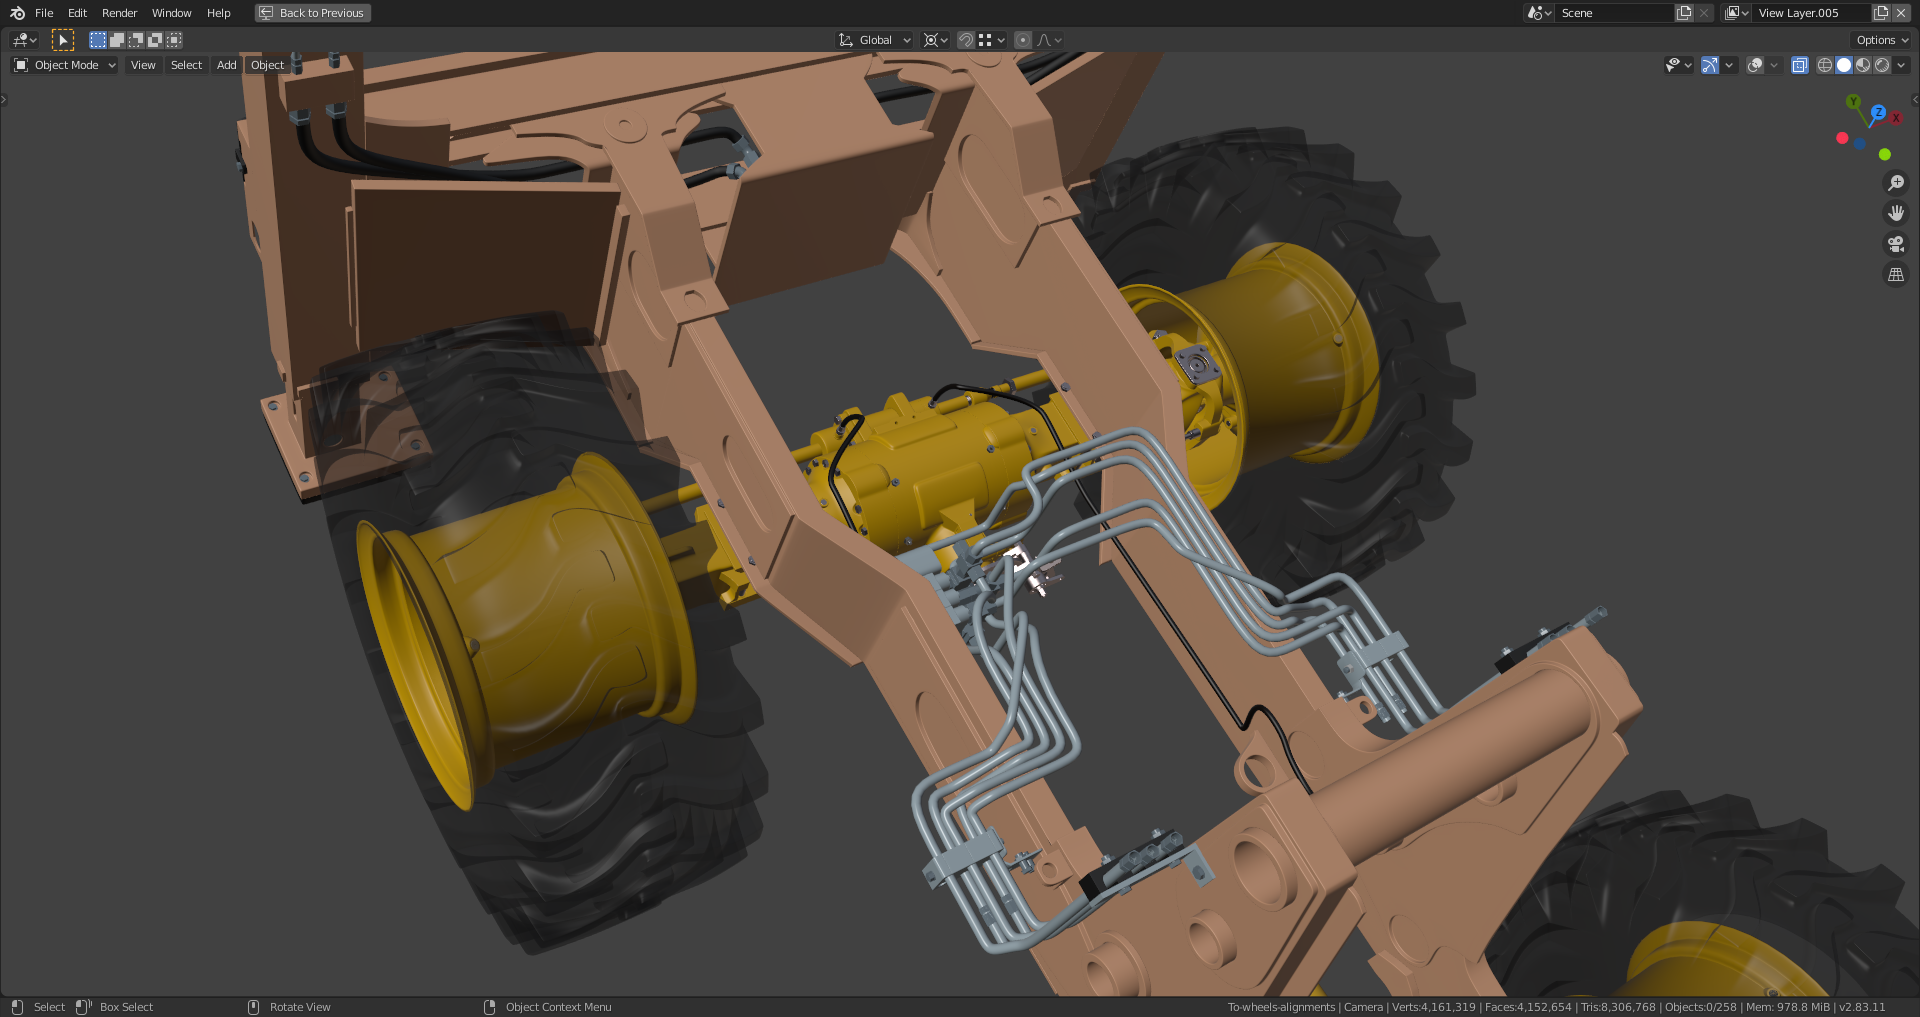Switch to Wireframe viewport shading
Image resolution: width=1920 pixels, height=1017 pixels.
click(1825, 65)
